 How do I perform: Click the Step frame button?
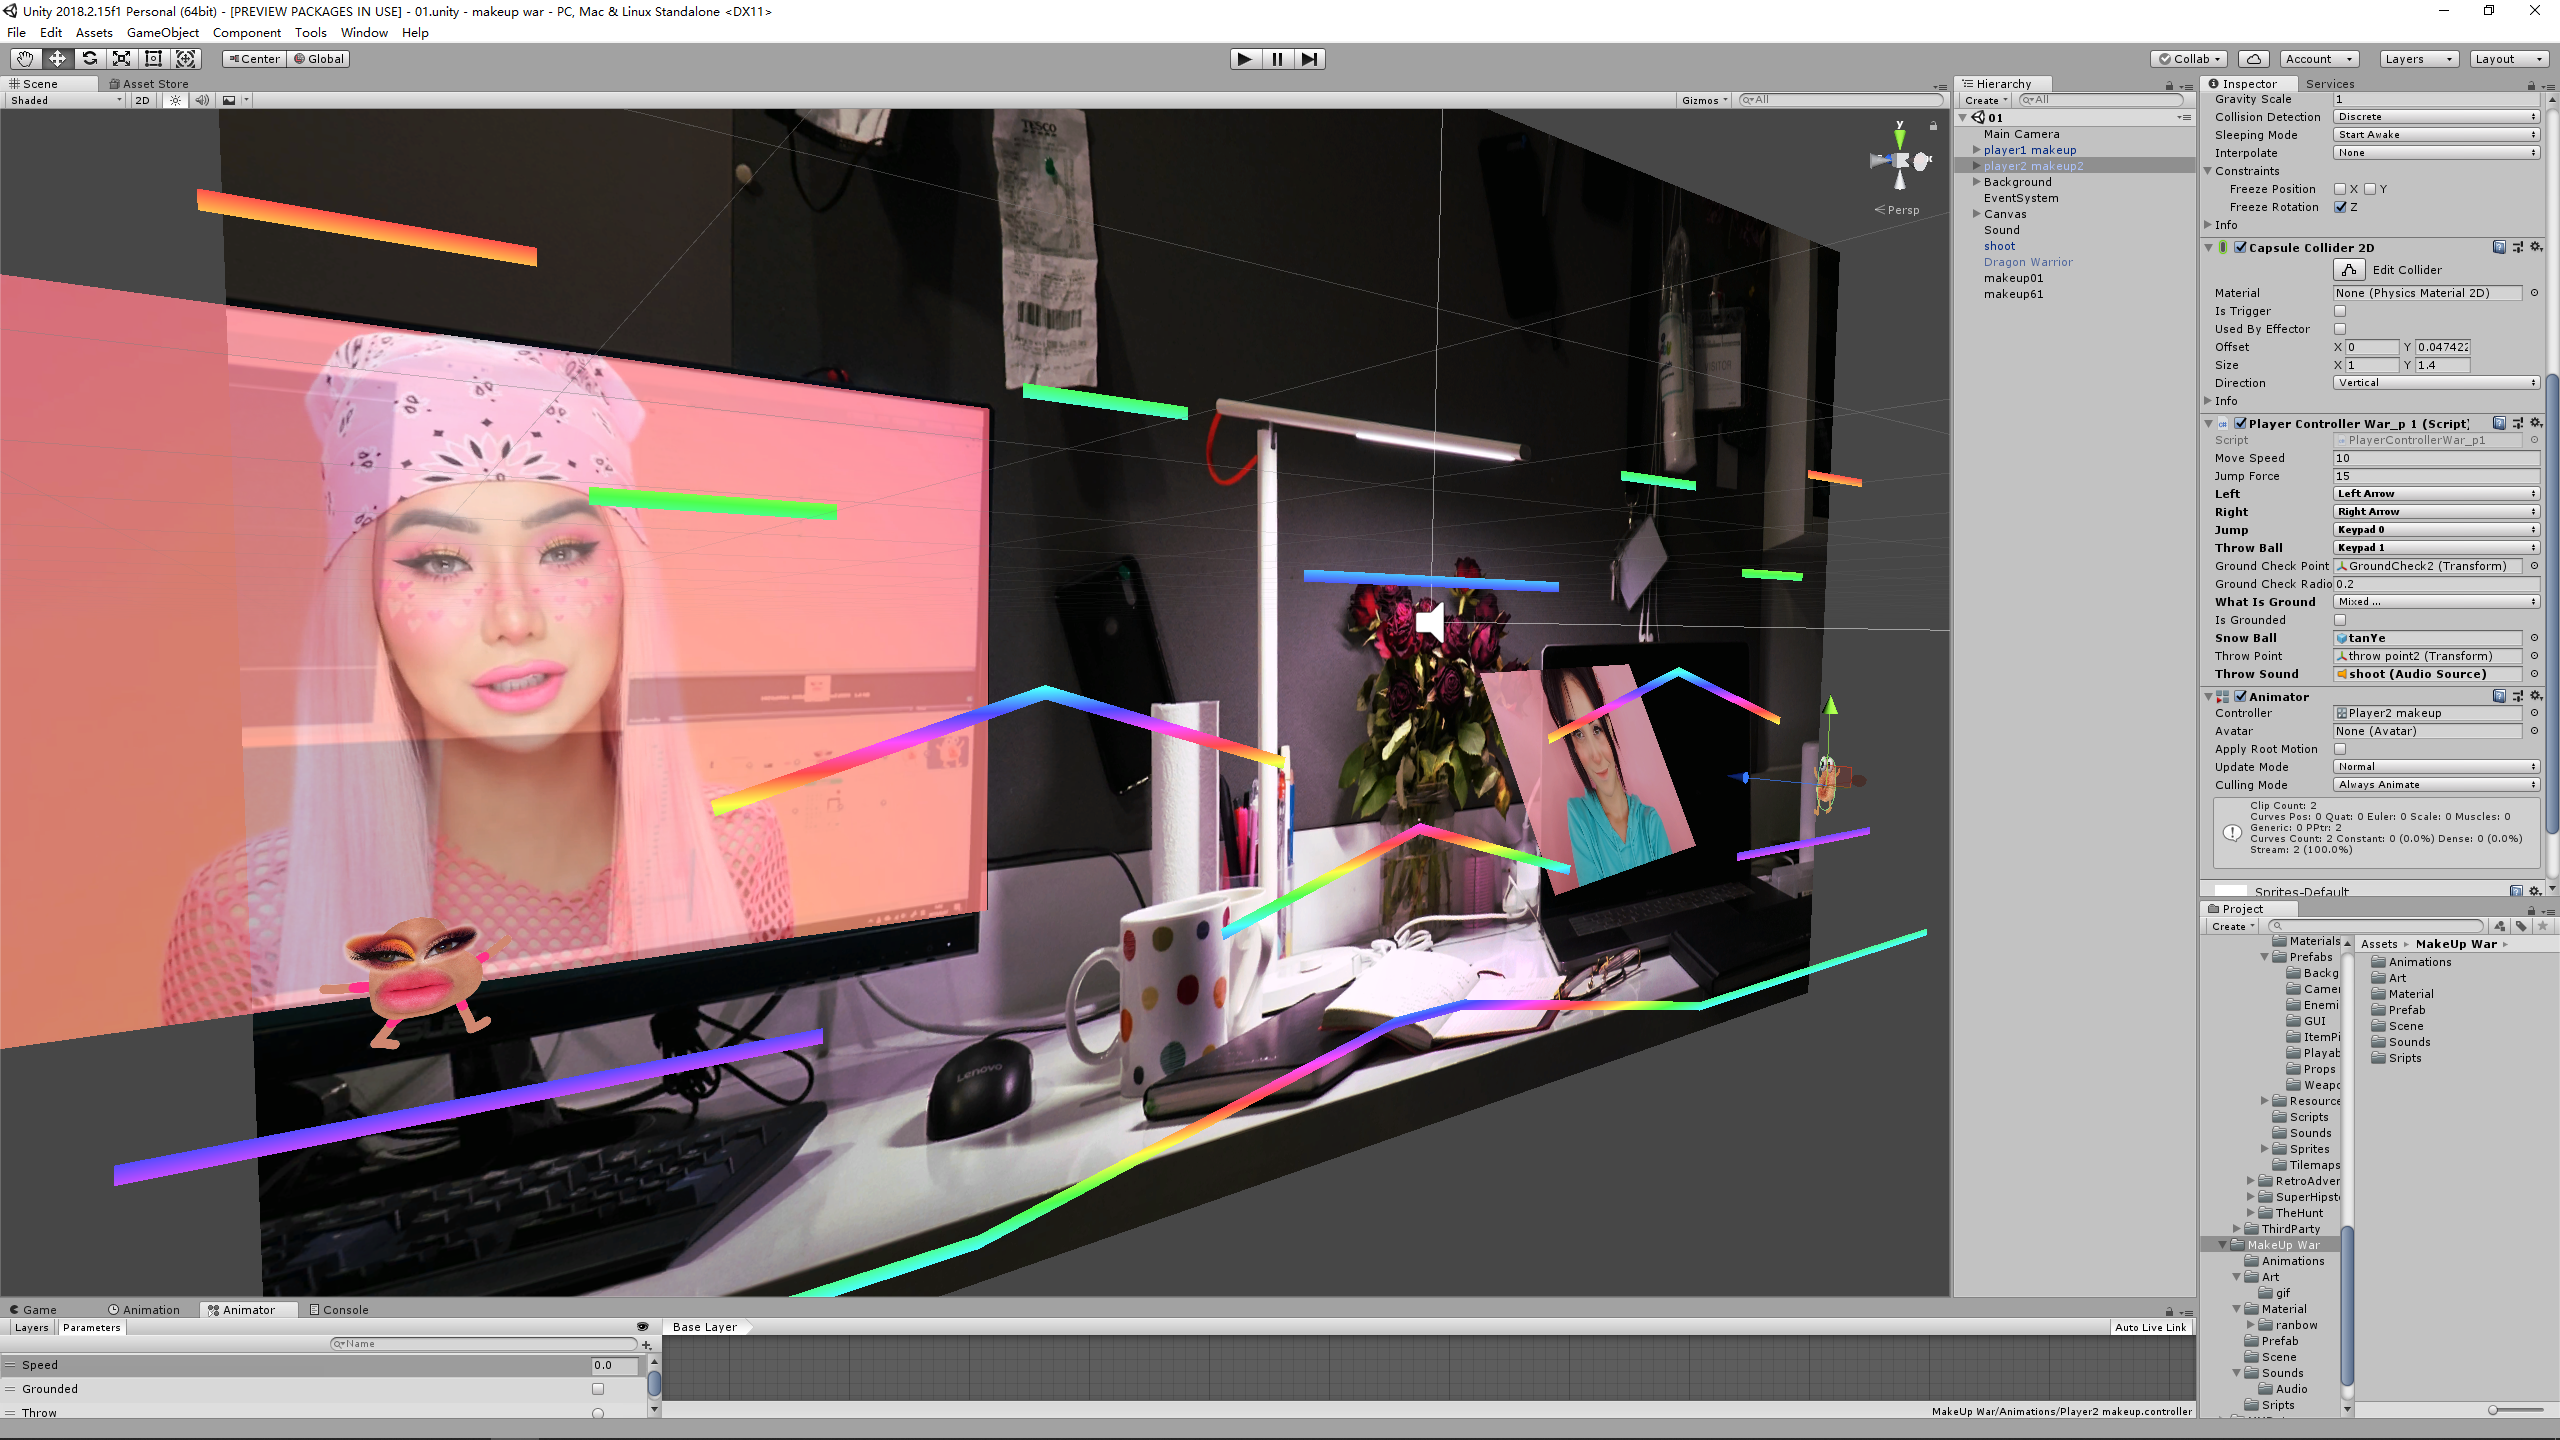[1309, 59]
